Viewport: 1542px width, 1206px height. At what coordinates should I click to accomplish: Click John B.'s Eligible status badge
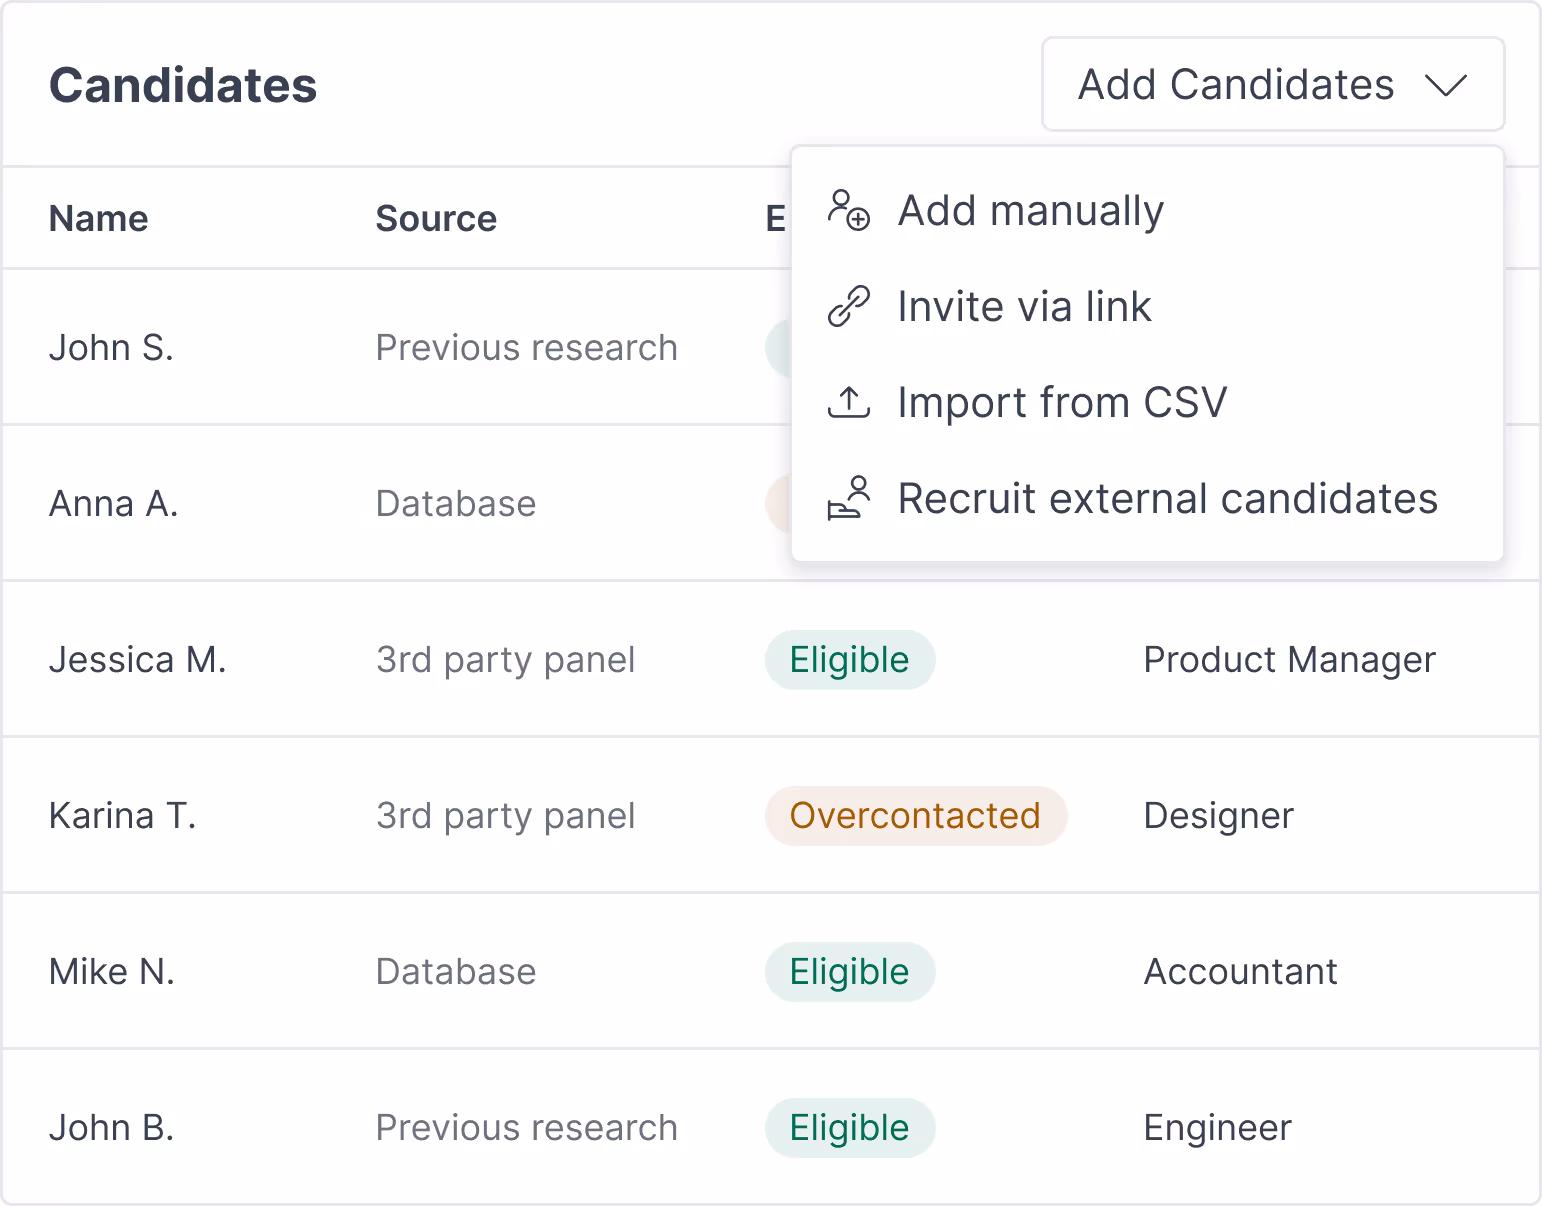tap(850, 1128)
